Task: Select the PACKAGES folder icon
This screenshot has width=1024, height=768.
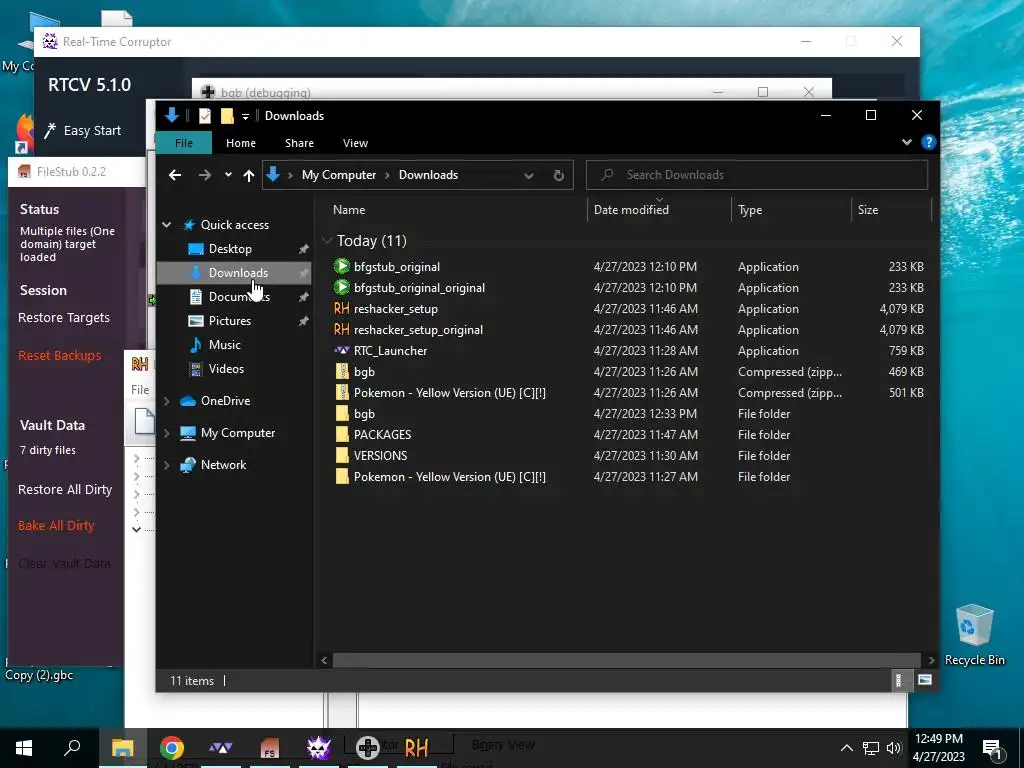Action: tap(342, 434)
